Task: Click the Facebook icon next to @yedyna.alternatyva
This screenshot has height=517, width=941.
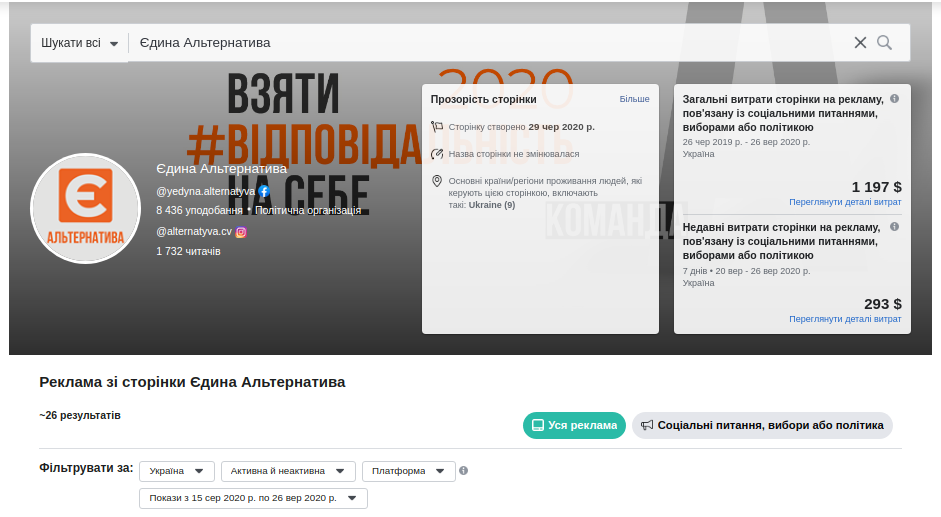Action: (264, 191)
